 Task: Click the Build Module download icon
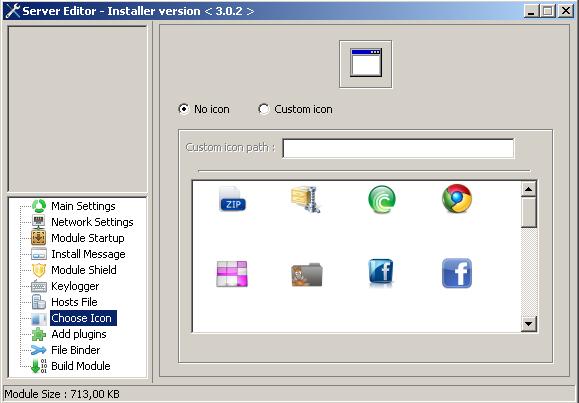(39, 366)
